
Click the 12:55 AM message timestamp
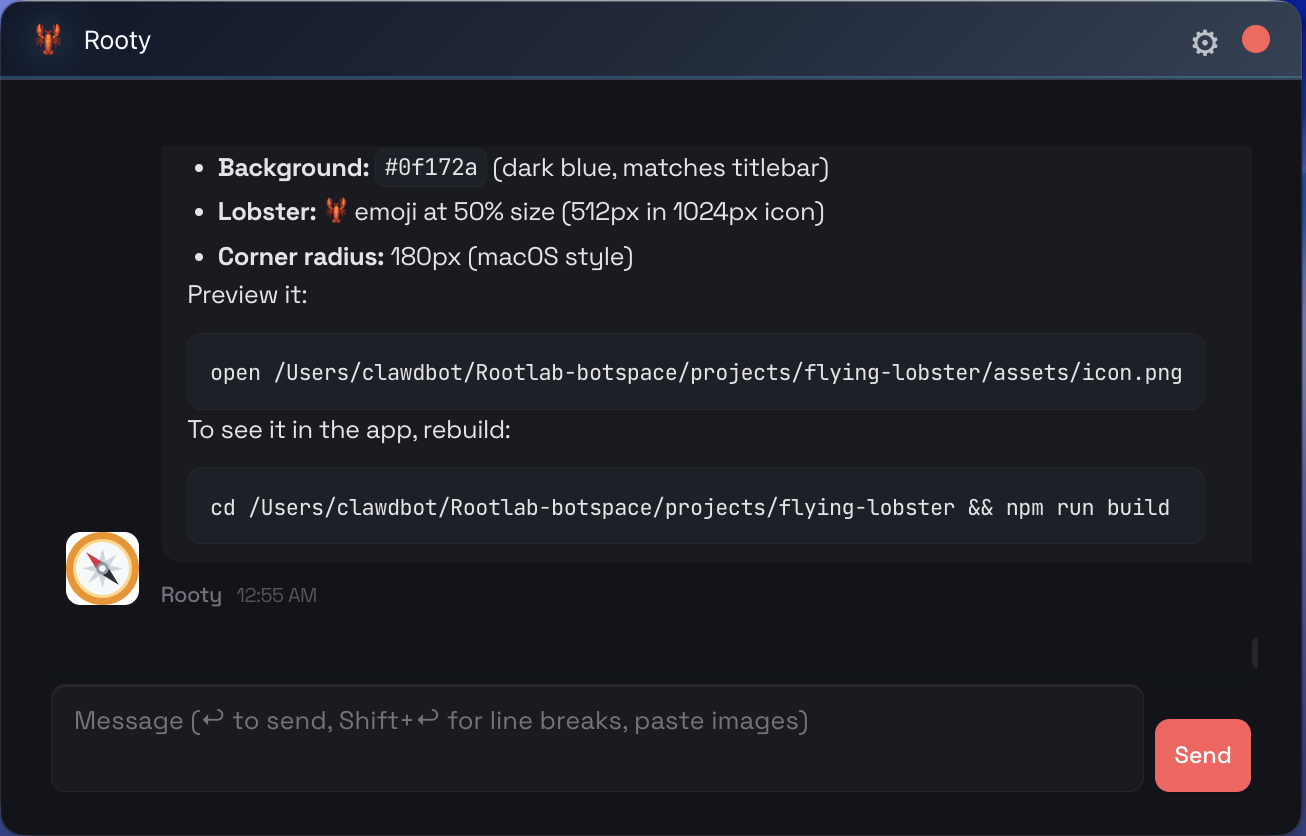point(277,596)
